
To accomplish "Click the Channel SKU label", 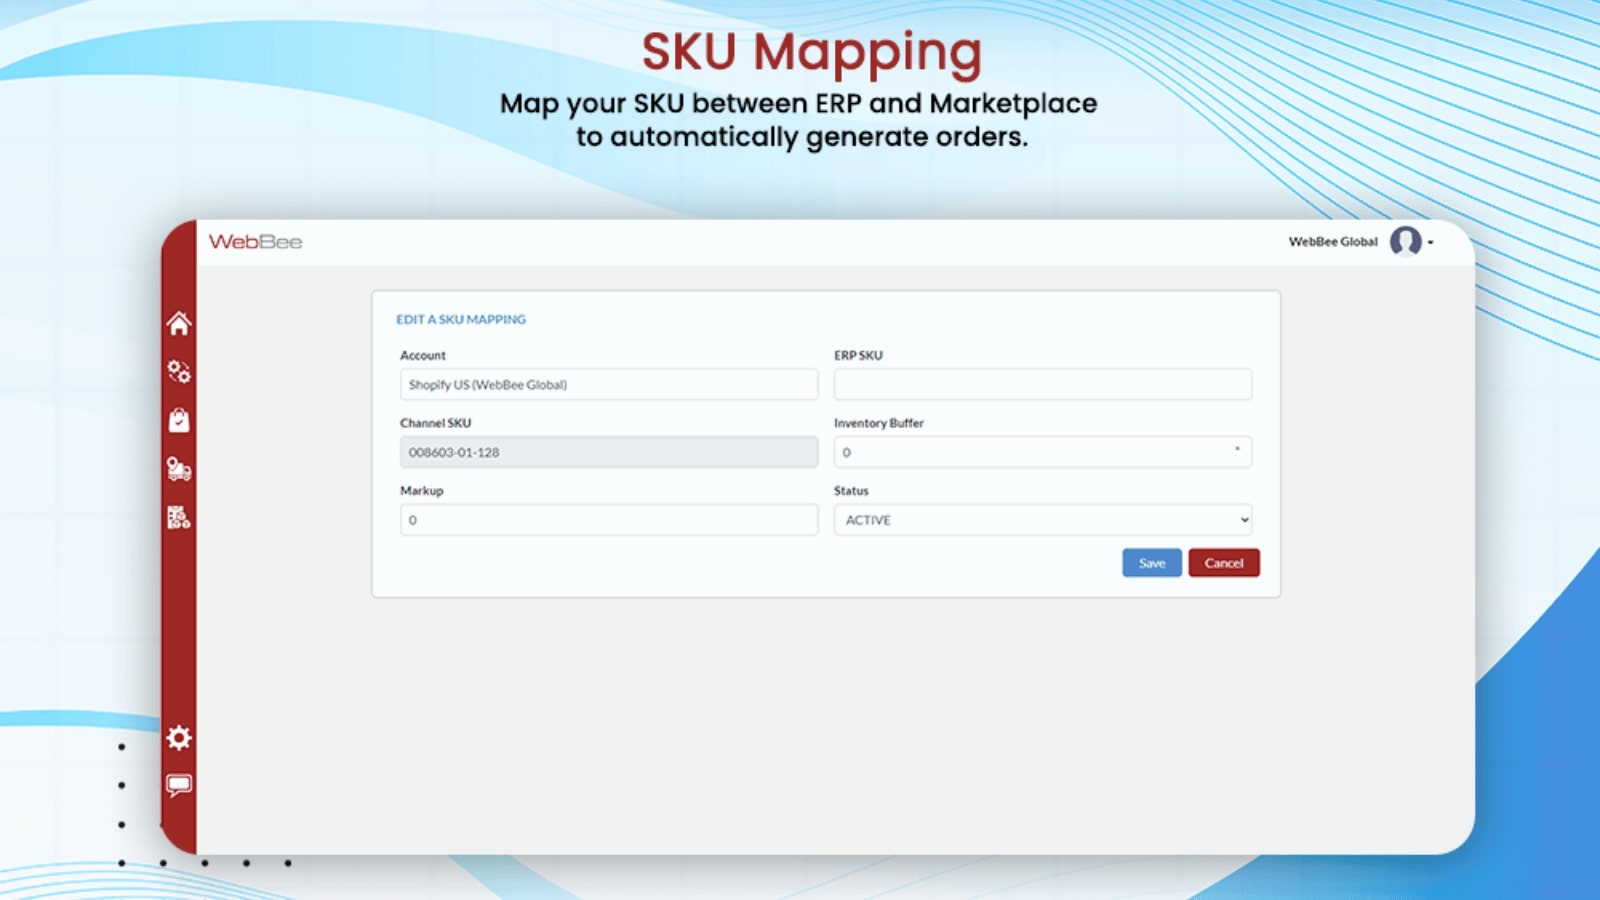I will (x=436, y=423).
